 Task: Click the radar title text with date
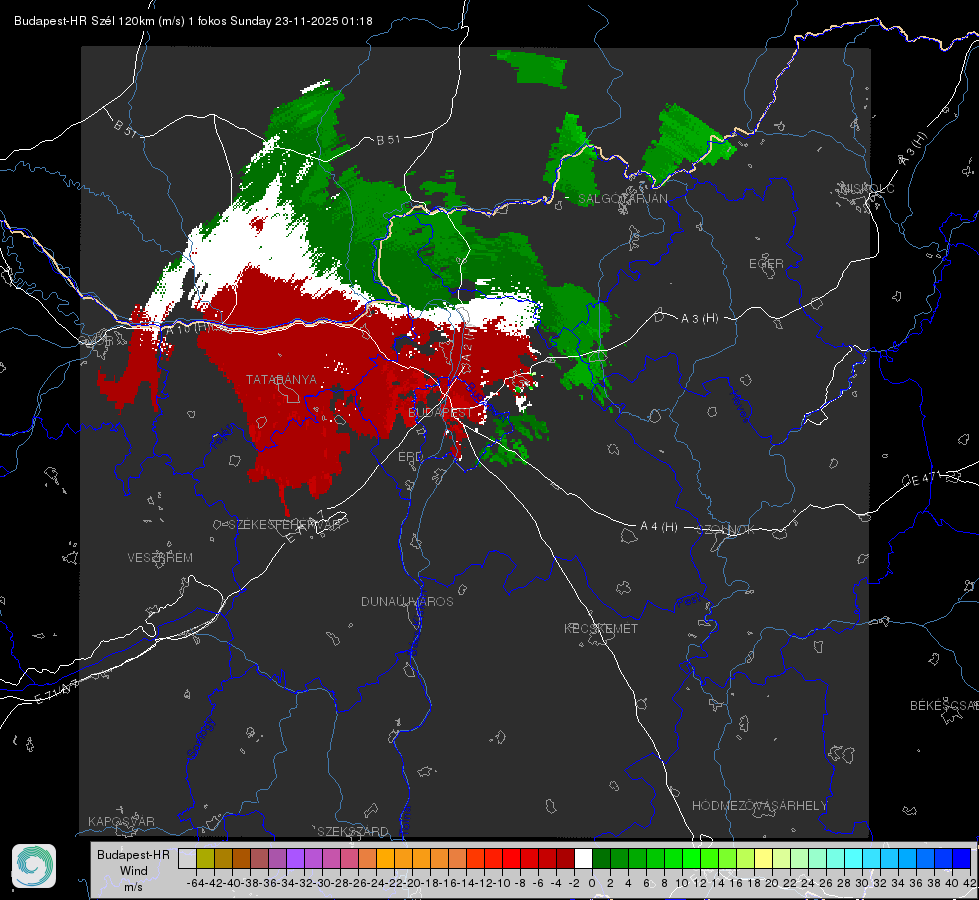194,21
